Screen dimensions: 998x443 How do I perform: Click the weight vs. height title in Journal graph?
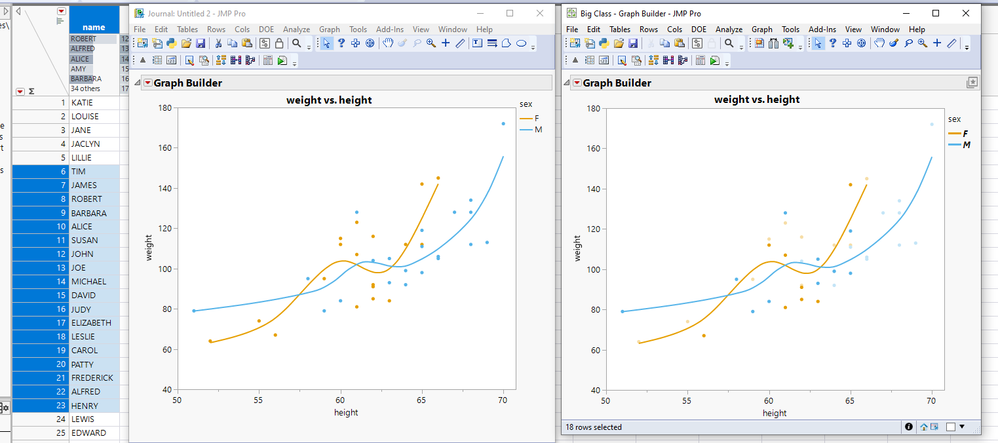tap(329, 99)
